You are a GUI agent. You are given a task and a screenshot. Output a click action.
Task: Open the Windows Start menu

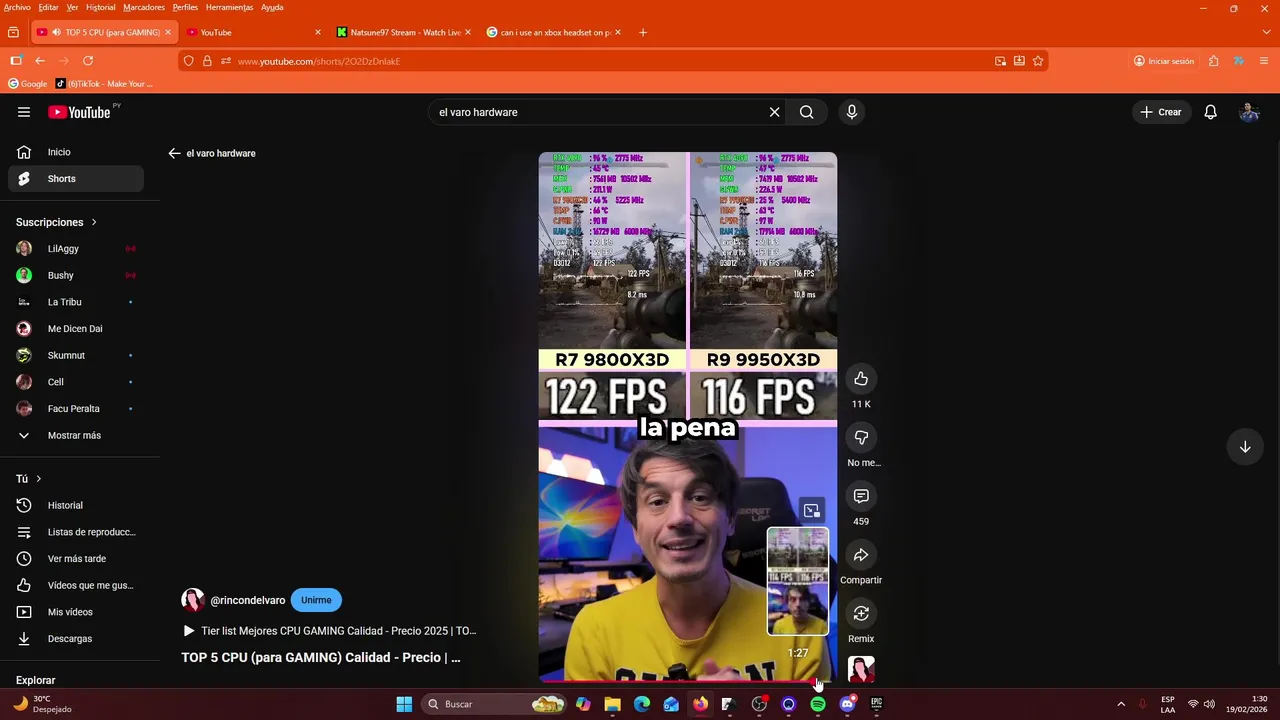[x=404, y=704]
